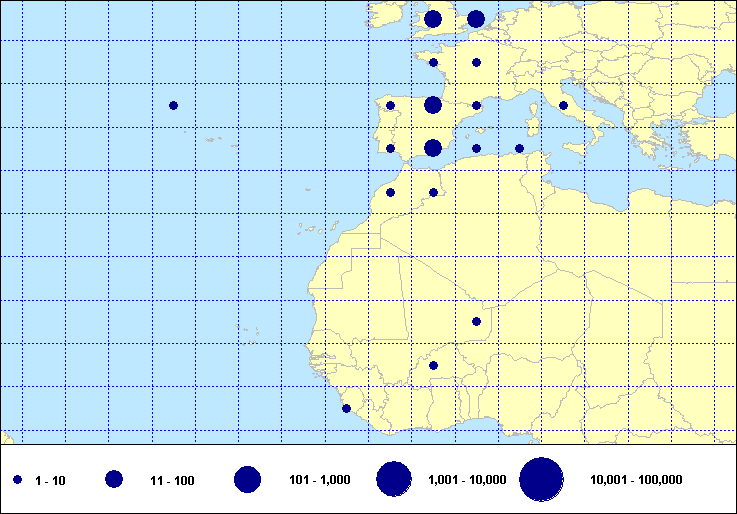Select the small dot in the central Sahara
Screen dimensions: 737x514
pos(476,321)
